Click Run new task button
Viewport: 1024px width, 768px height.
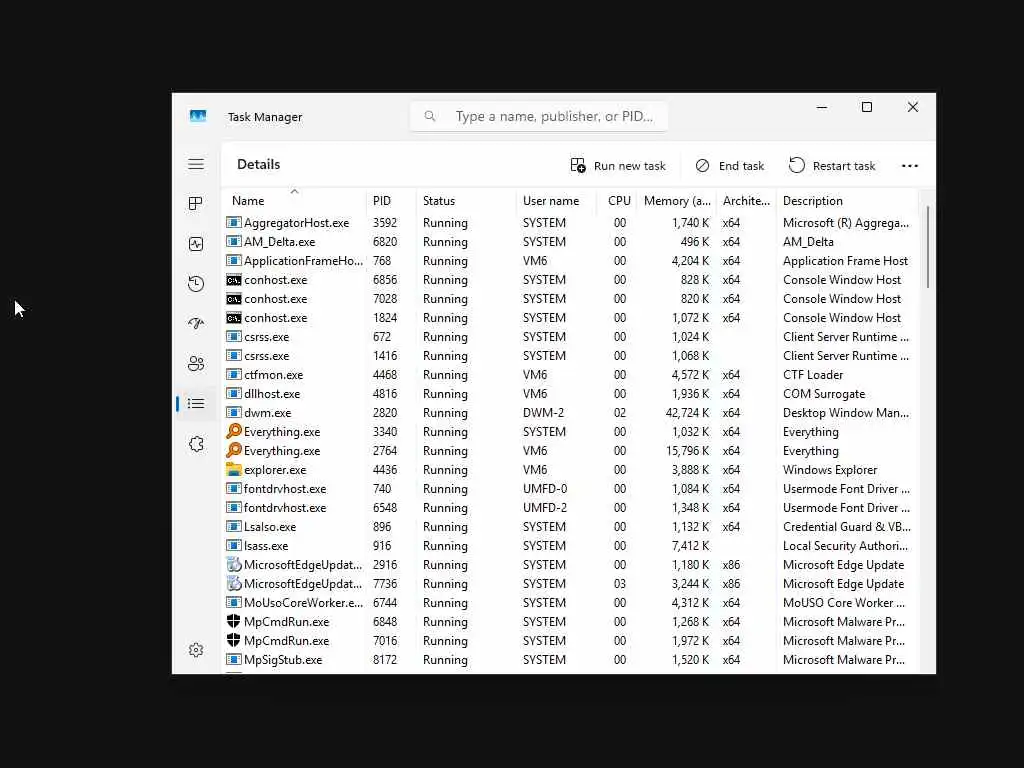click(x=618, y=166)
